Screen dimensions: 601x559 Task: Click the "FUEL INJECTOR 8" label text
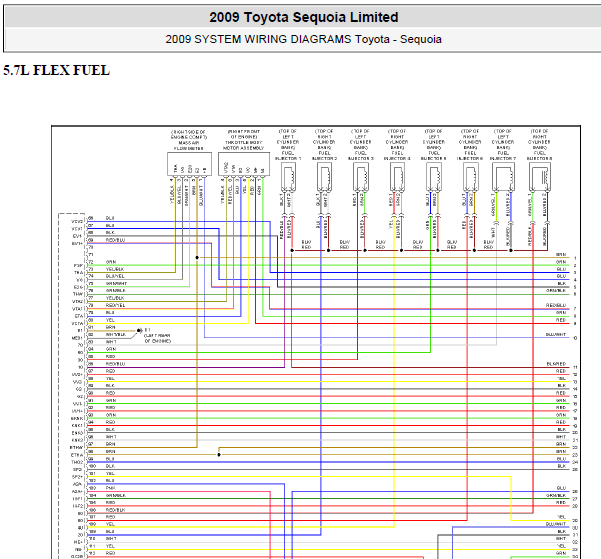point(540,156)
